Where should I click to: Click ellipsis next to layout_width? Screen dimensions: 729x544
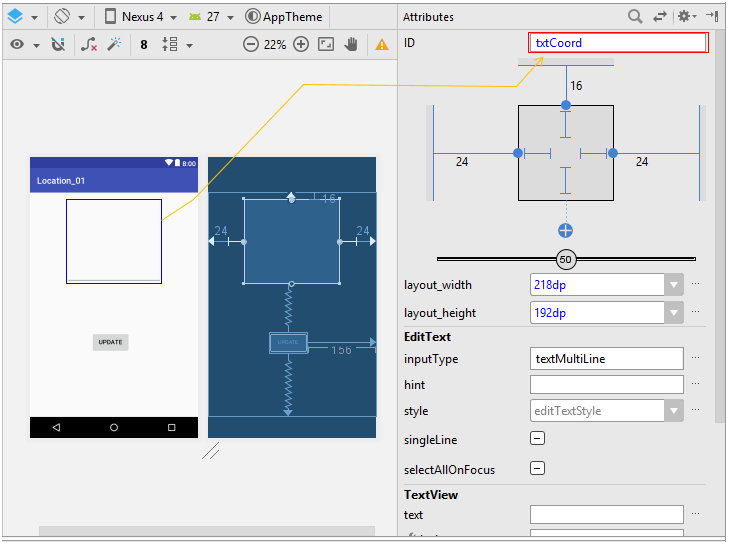click(696, 284)
